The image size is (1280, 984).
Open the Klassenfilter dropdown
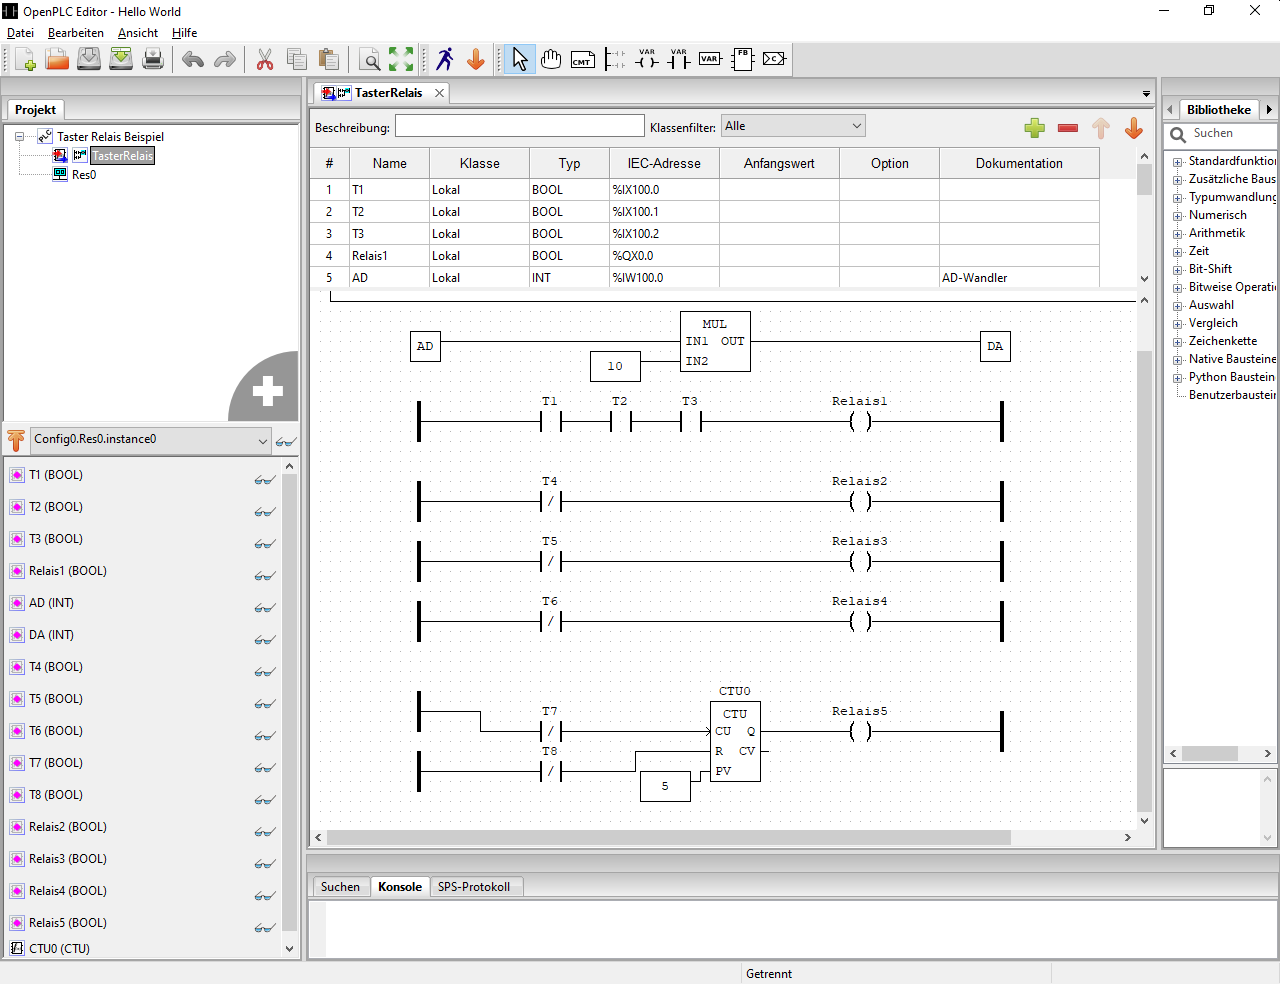tap(855, 125)
